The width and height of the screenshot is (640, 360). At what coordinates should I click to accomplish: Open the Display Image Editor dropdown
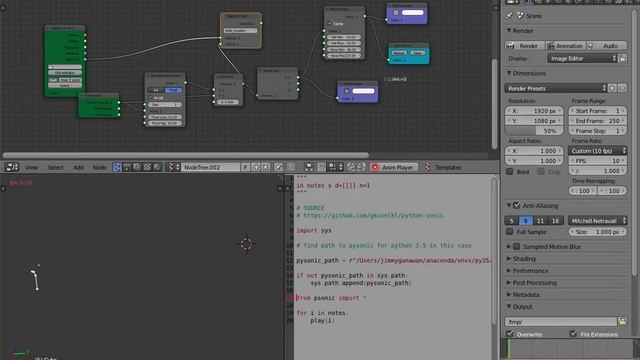pos(582,59)
